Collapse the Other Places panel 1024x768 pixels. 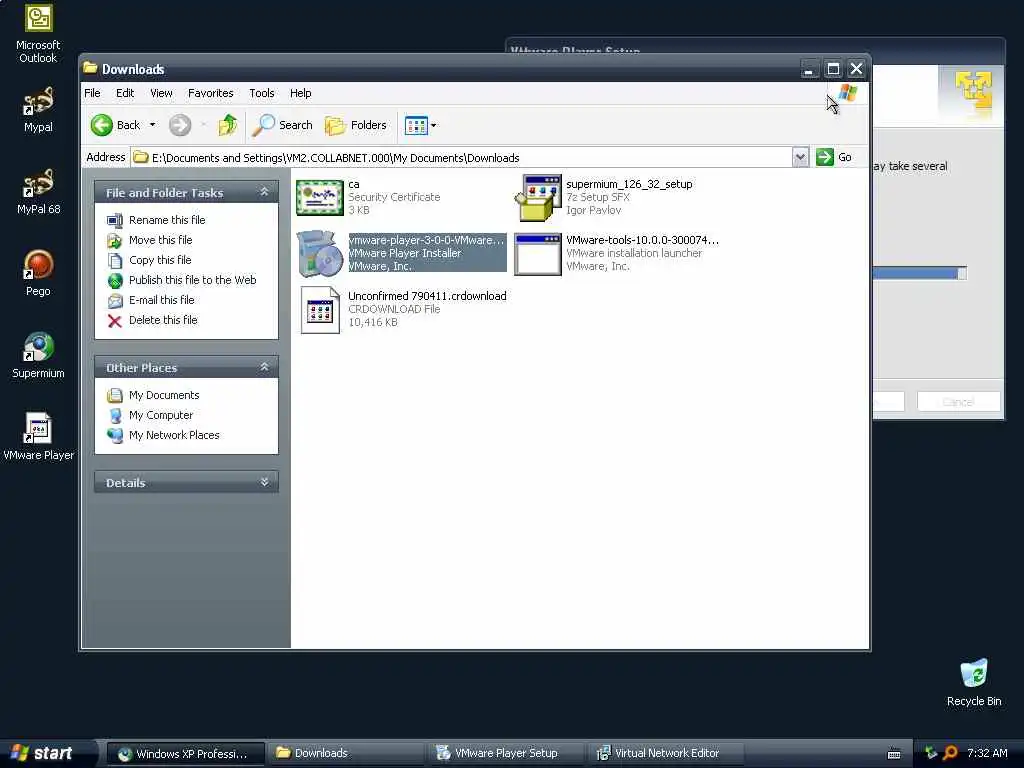(x=264, y=367)
